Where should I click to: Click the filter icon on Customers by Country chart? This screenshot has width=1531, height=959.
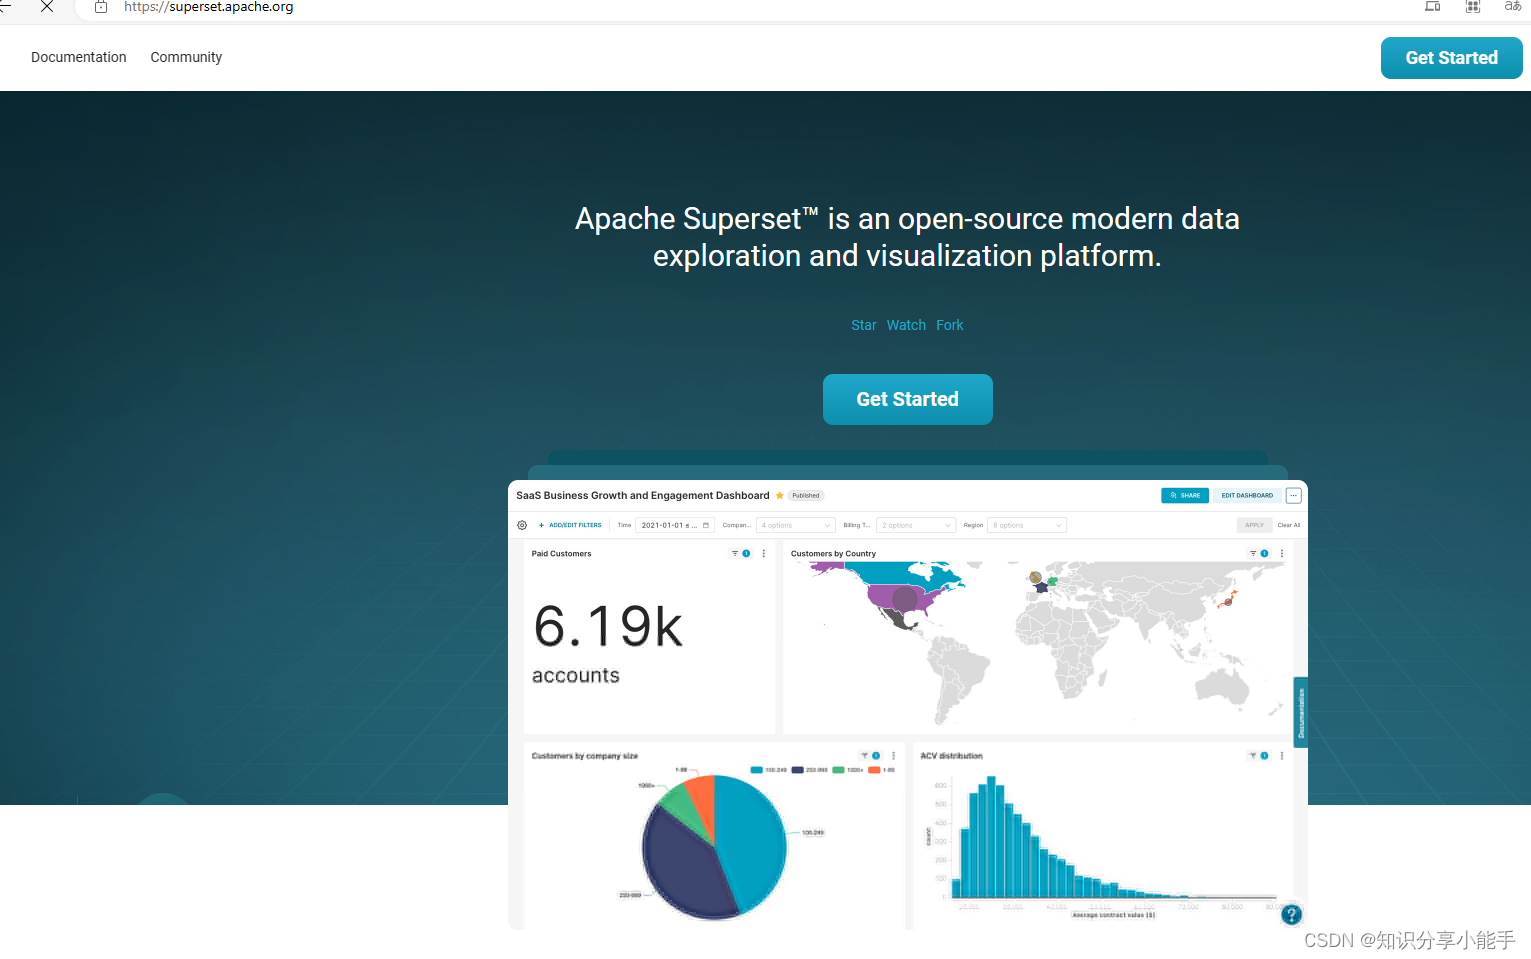(x=1253, y=553)
